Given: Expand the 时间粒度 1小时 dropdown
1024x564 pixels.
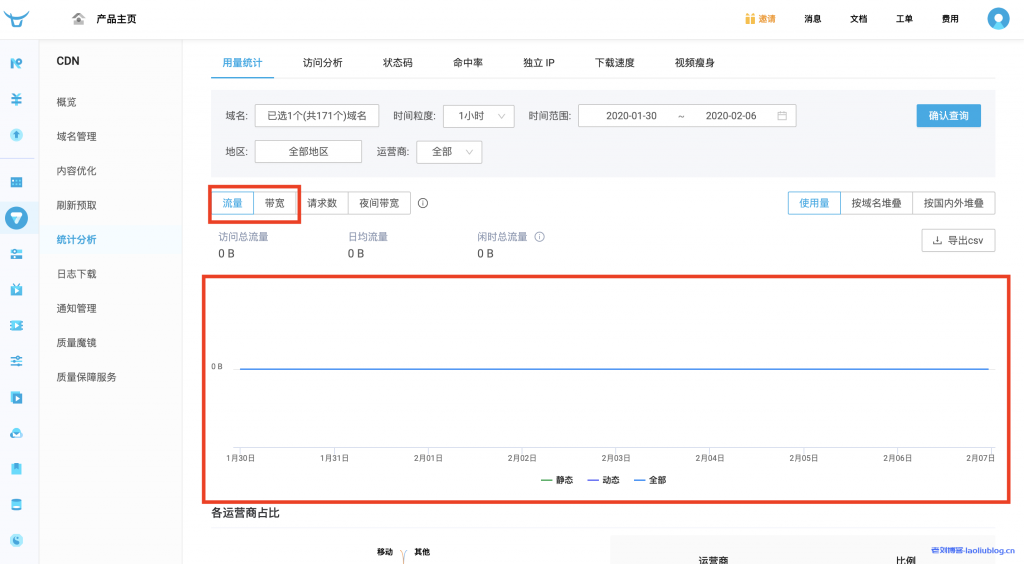Looking at the screenshot, I should click(x=479, y=116).
